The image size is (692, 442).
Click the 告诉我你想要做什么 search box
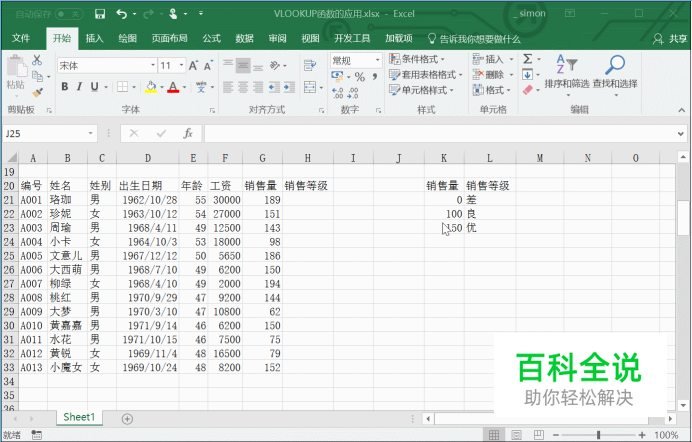pos(474,39)
